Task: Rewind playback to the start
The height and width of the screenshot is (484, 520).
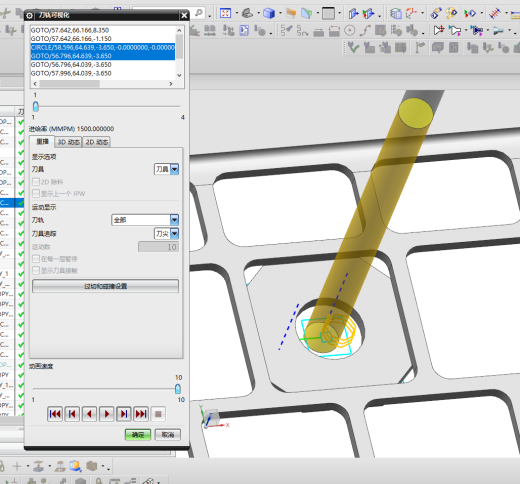Action: 55,414
